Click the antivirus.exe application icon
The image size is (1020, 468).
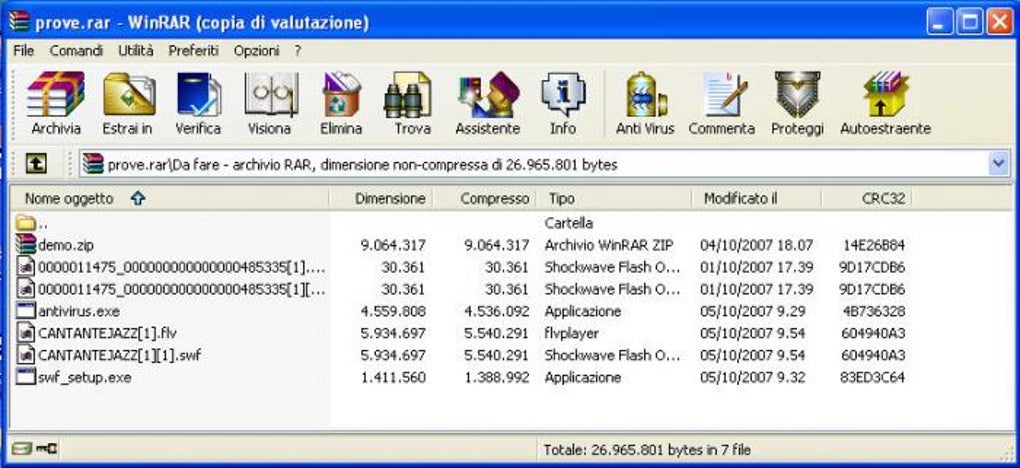pos(25,311)
